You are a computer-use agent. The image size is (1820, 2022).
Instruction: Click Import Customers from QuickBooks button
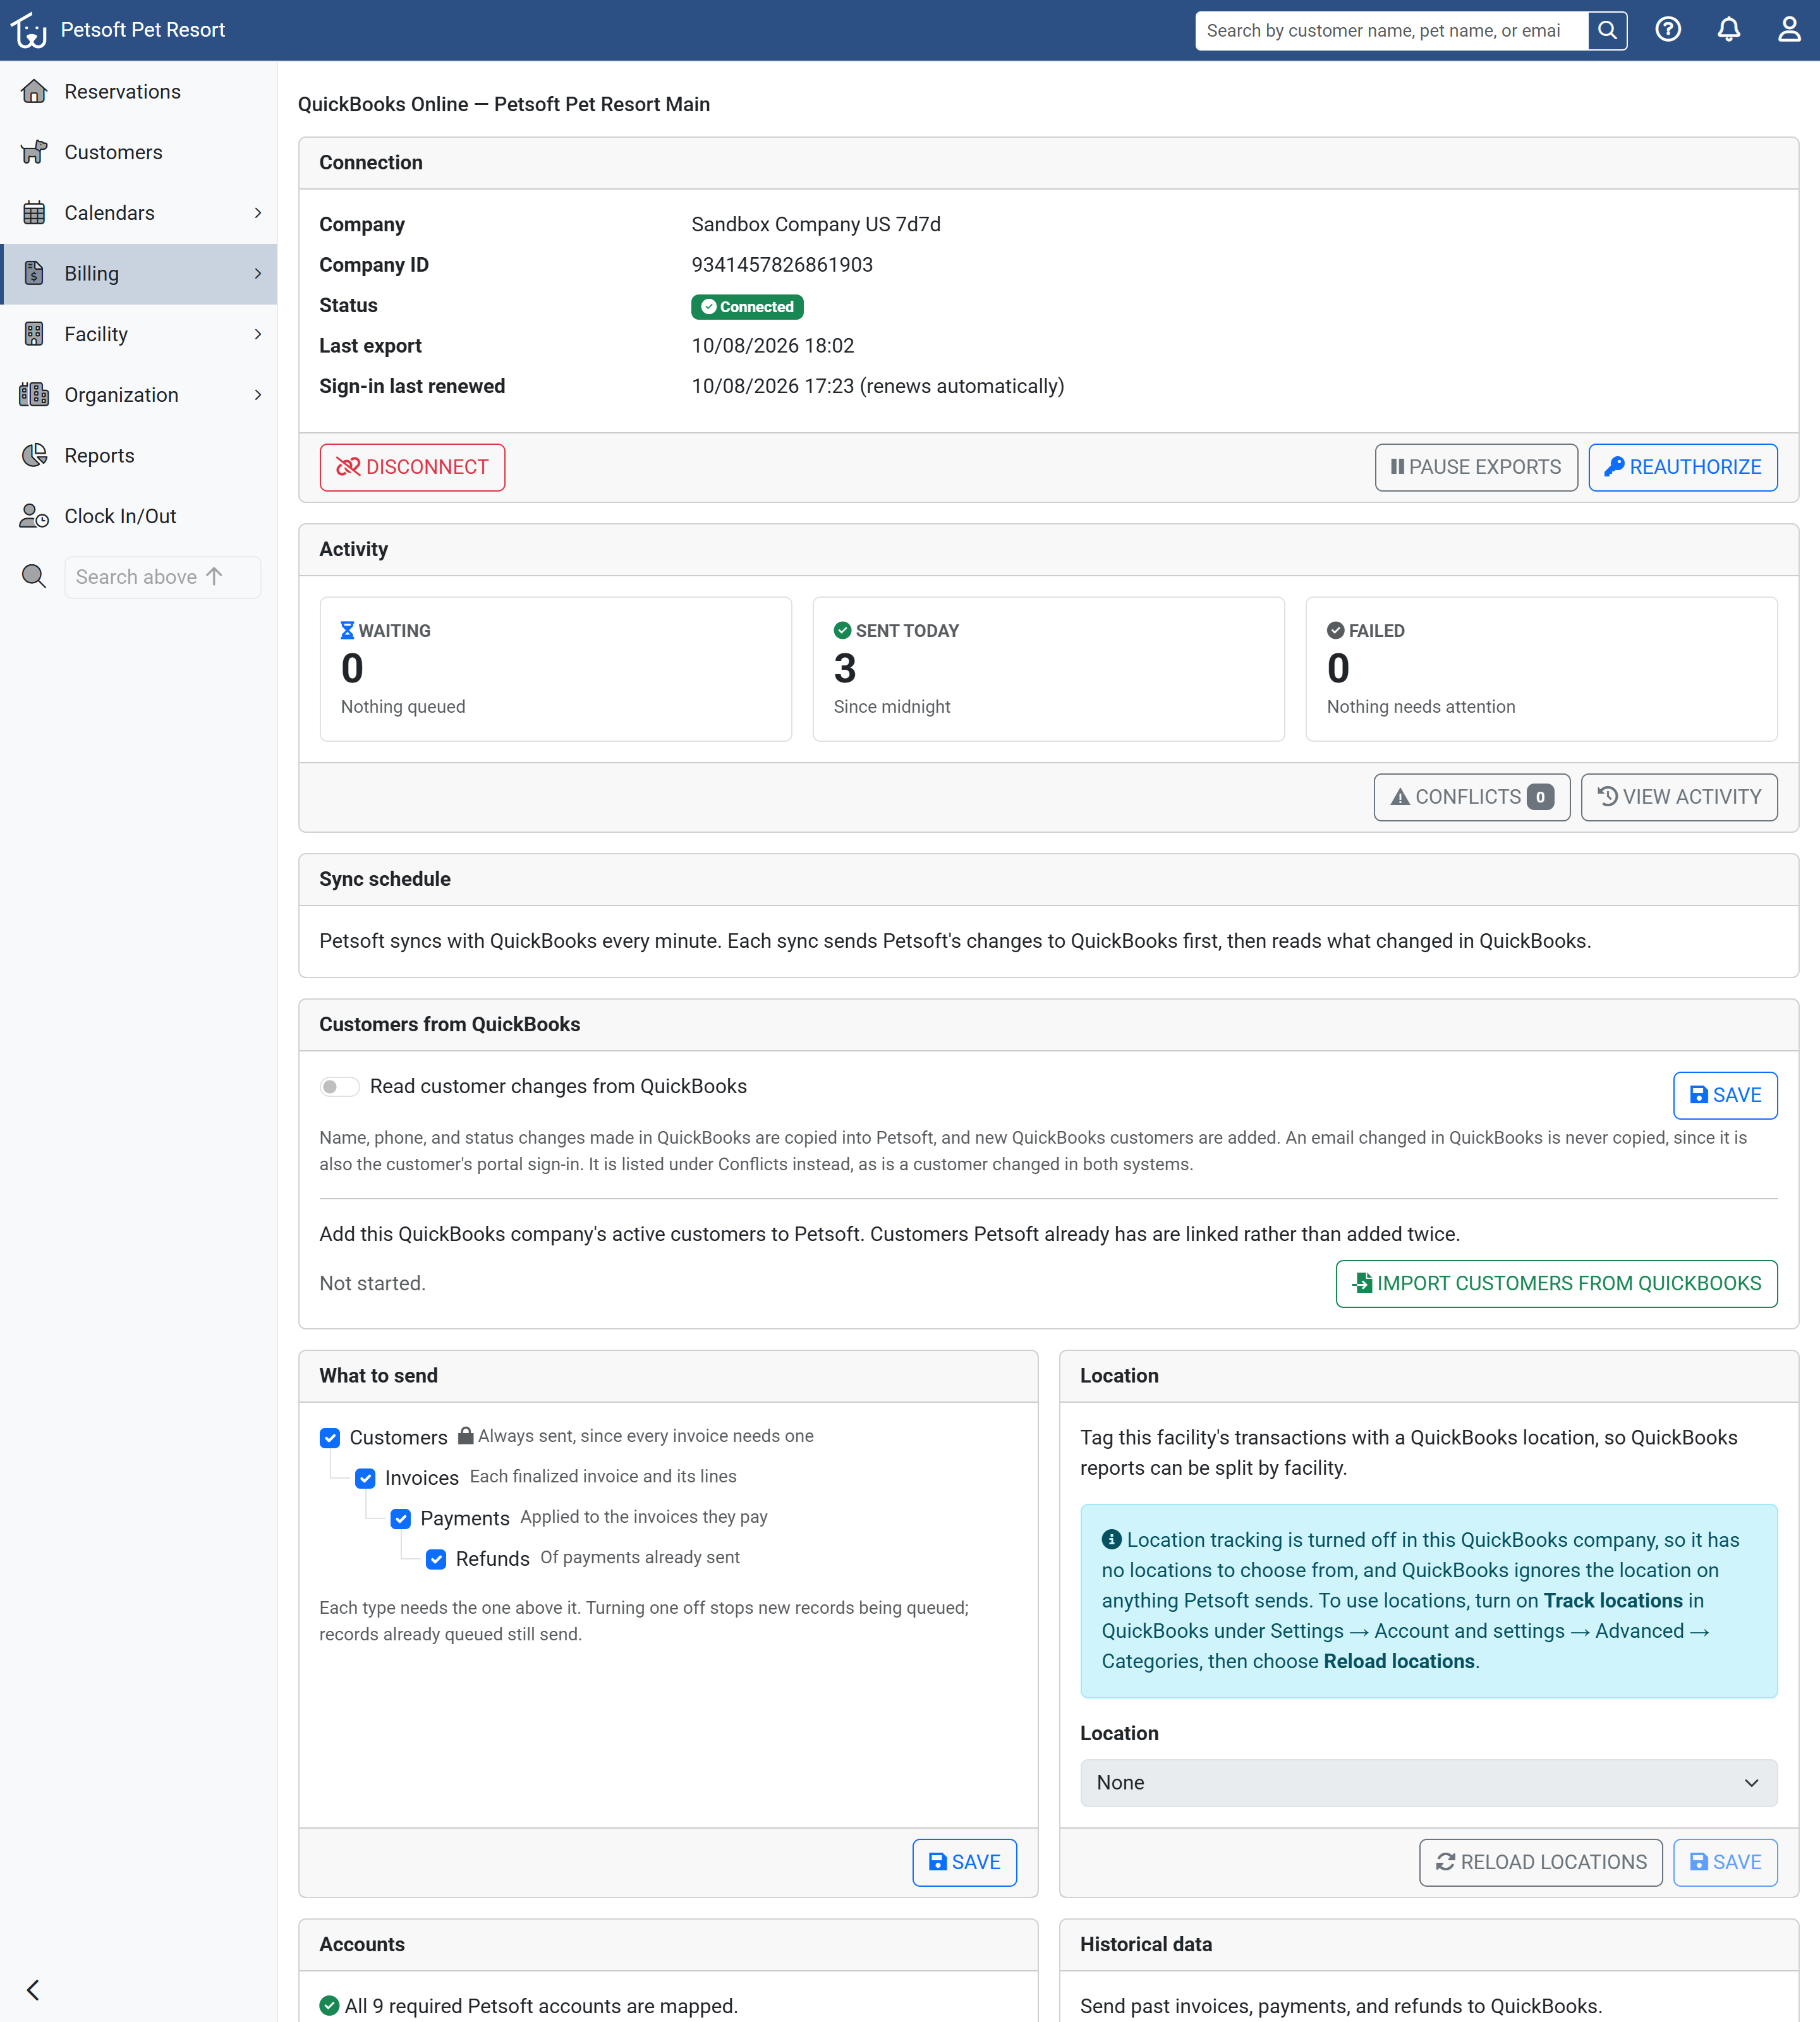click(x=1556, y=1283)
